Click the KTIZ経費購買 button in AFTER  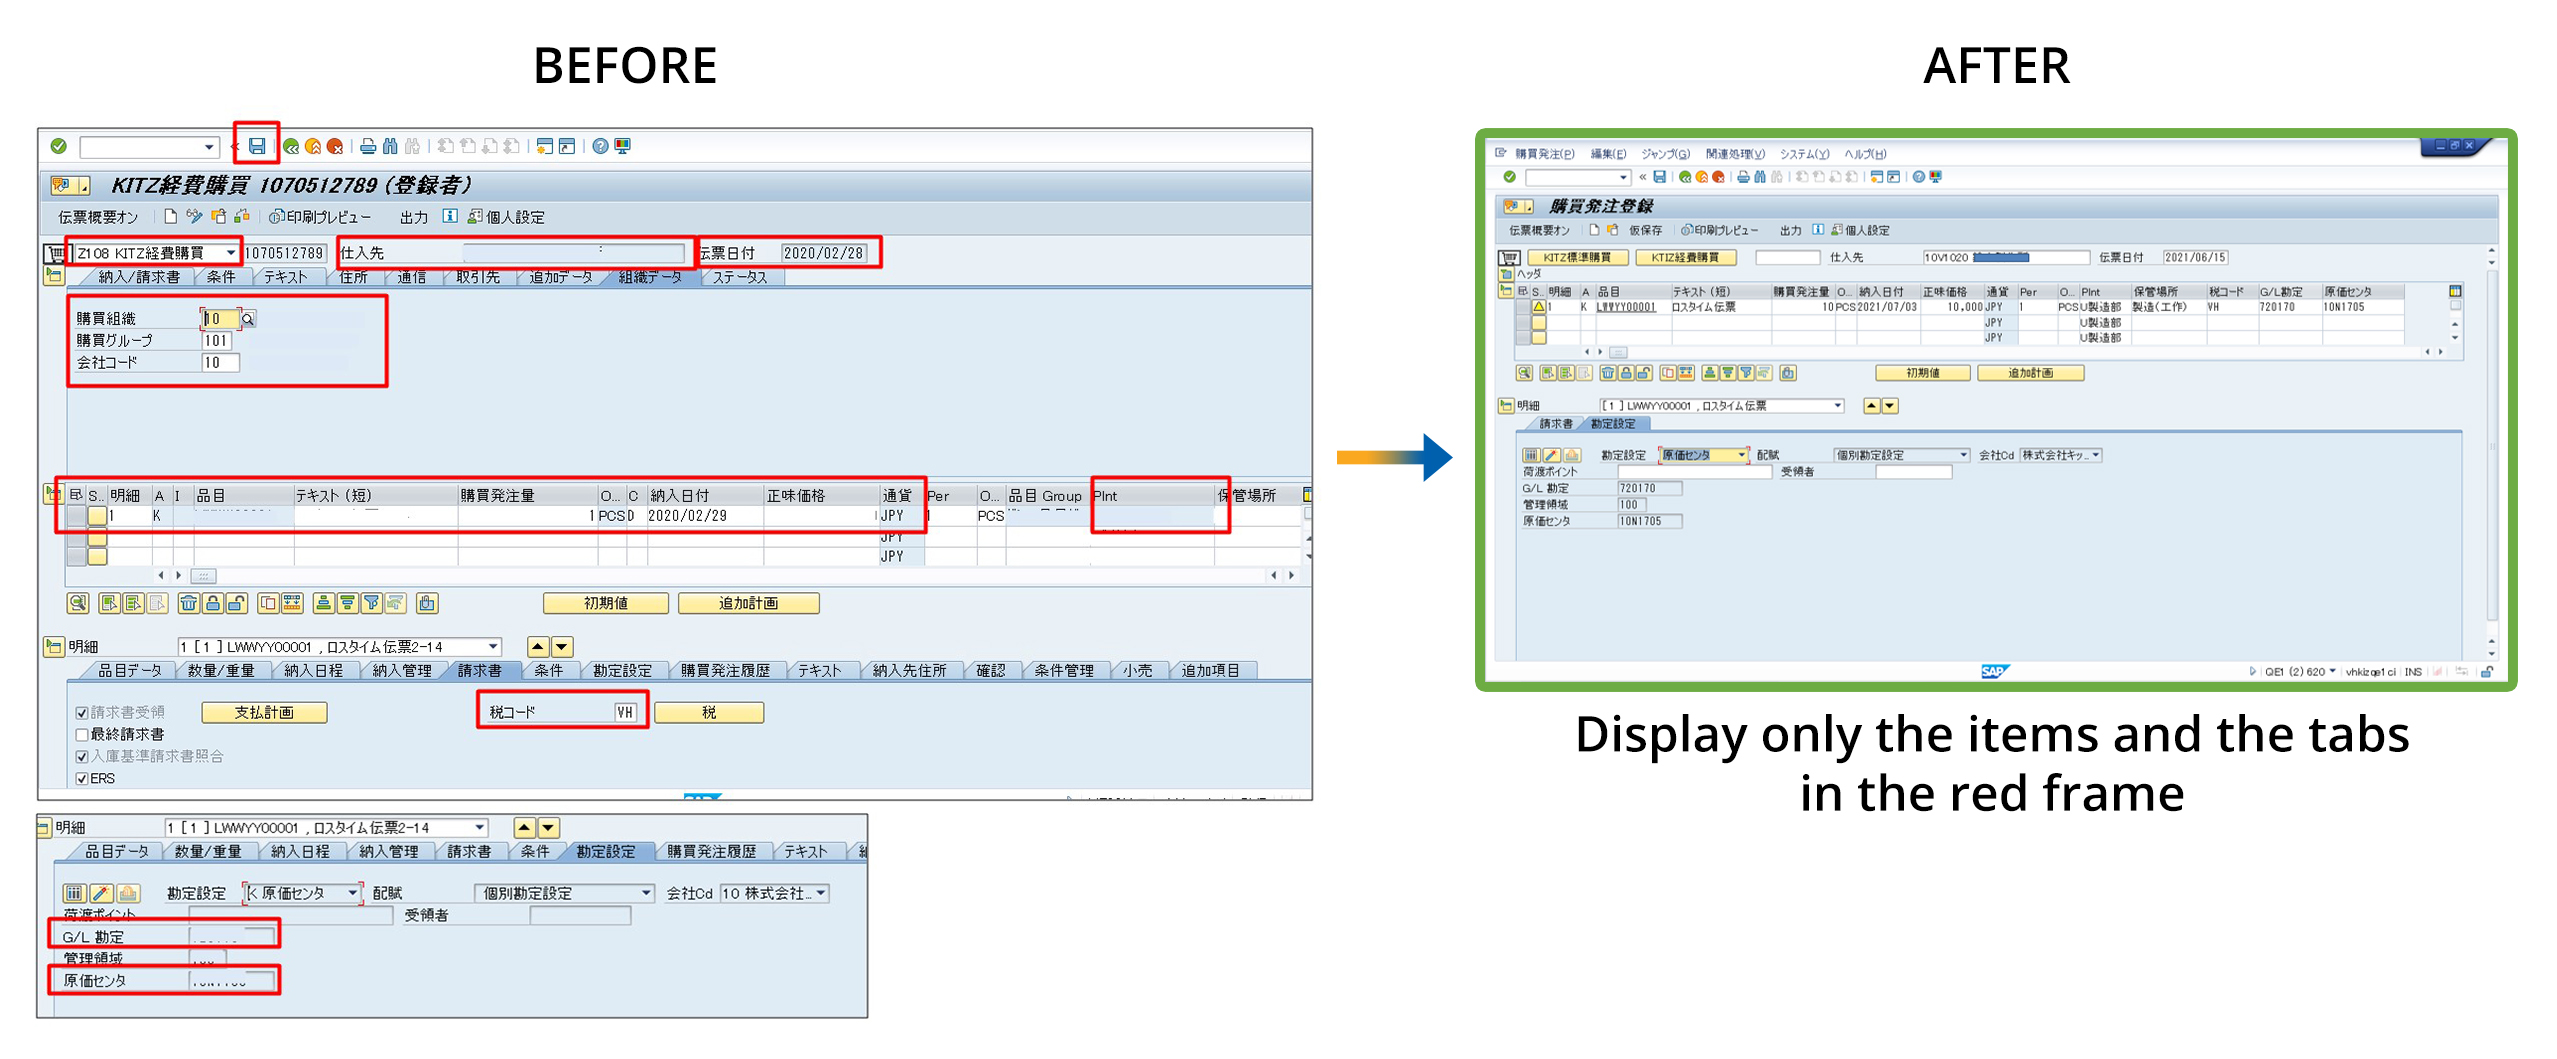(1685, 257)
